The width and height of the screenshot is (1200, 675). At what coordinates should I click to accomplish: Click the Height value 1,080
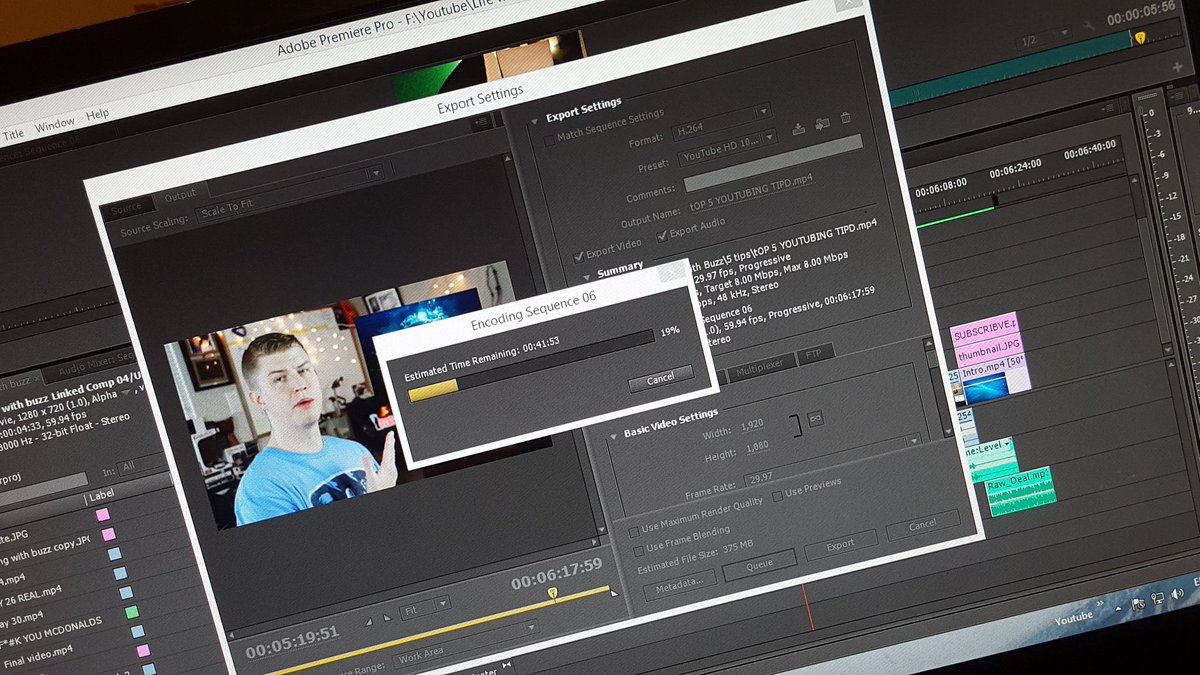click(x=757, y=447)
